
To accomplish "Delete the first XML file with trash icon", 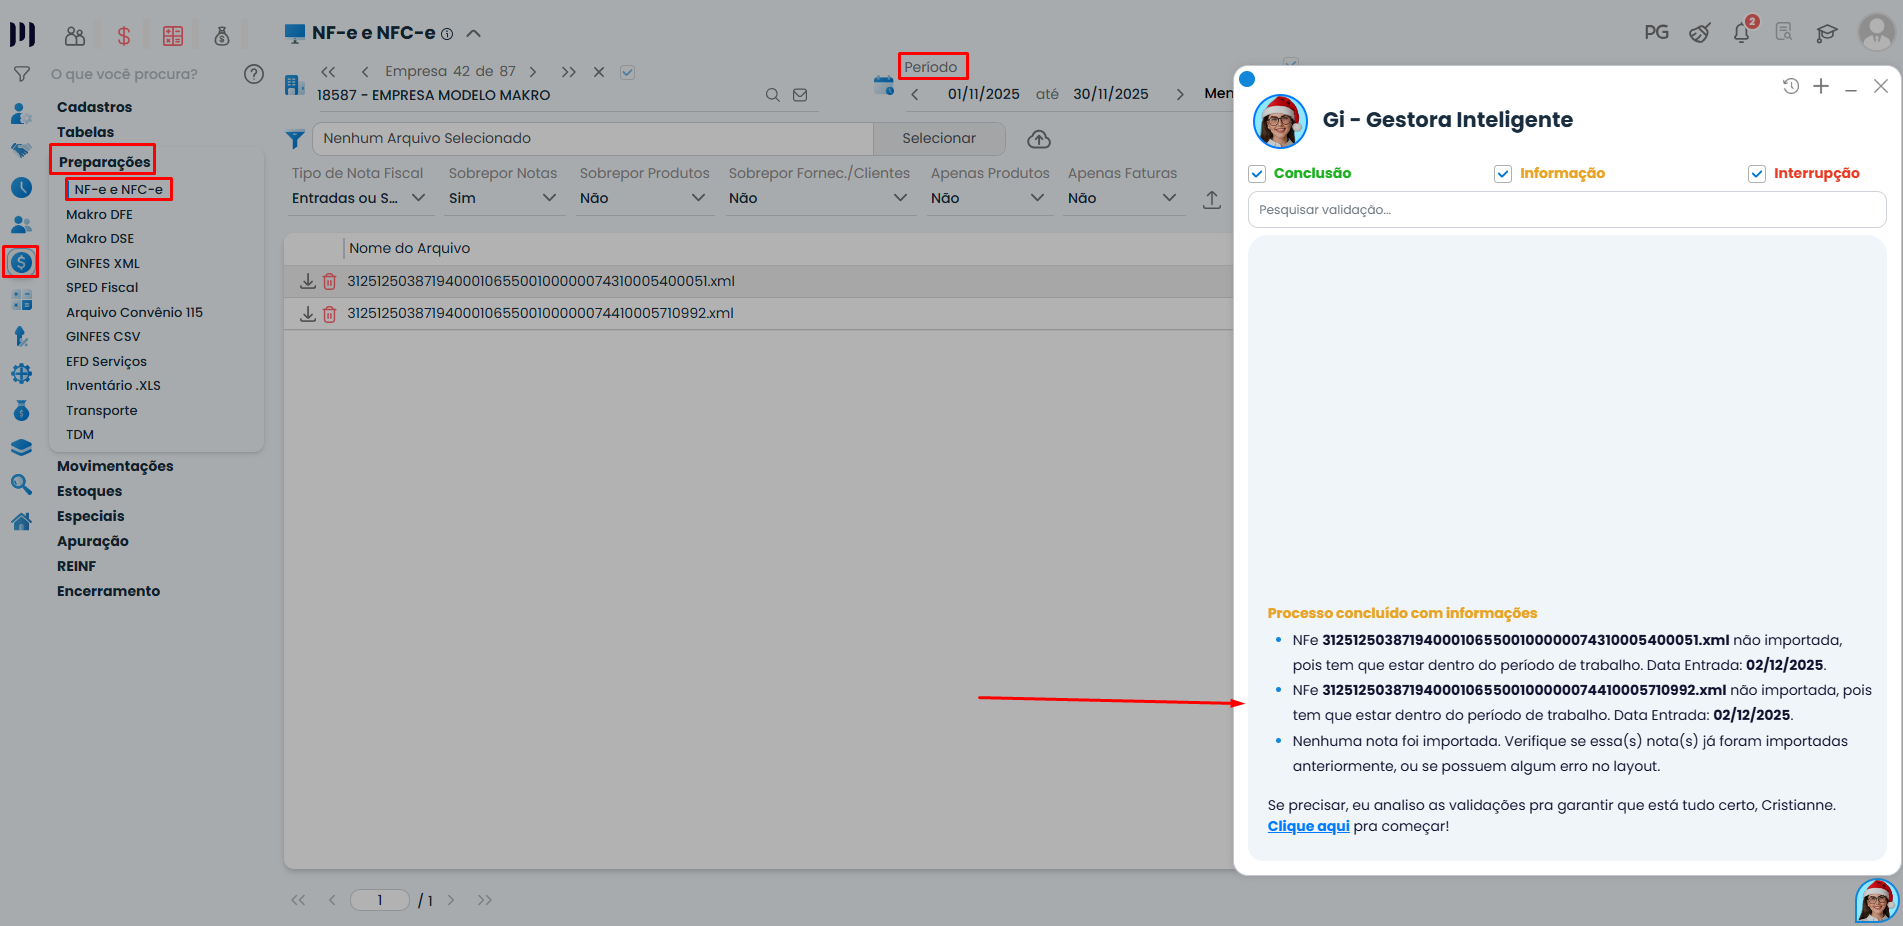I will point(330,282).
